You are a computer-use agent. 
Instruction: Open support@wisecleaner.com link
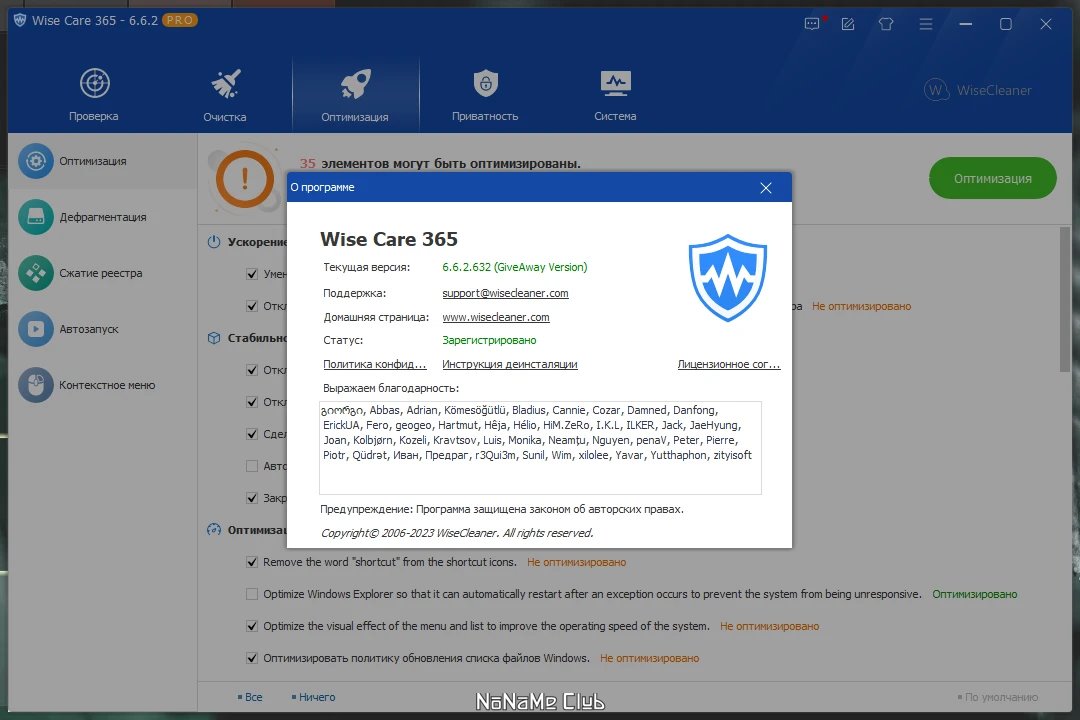click(505, 294)
